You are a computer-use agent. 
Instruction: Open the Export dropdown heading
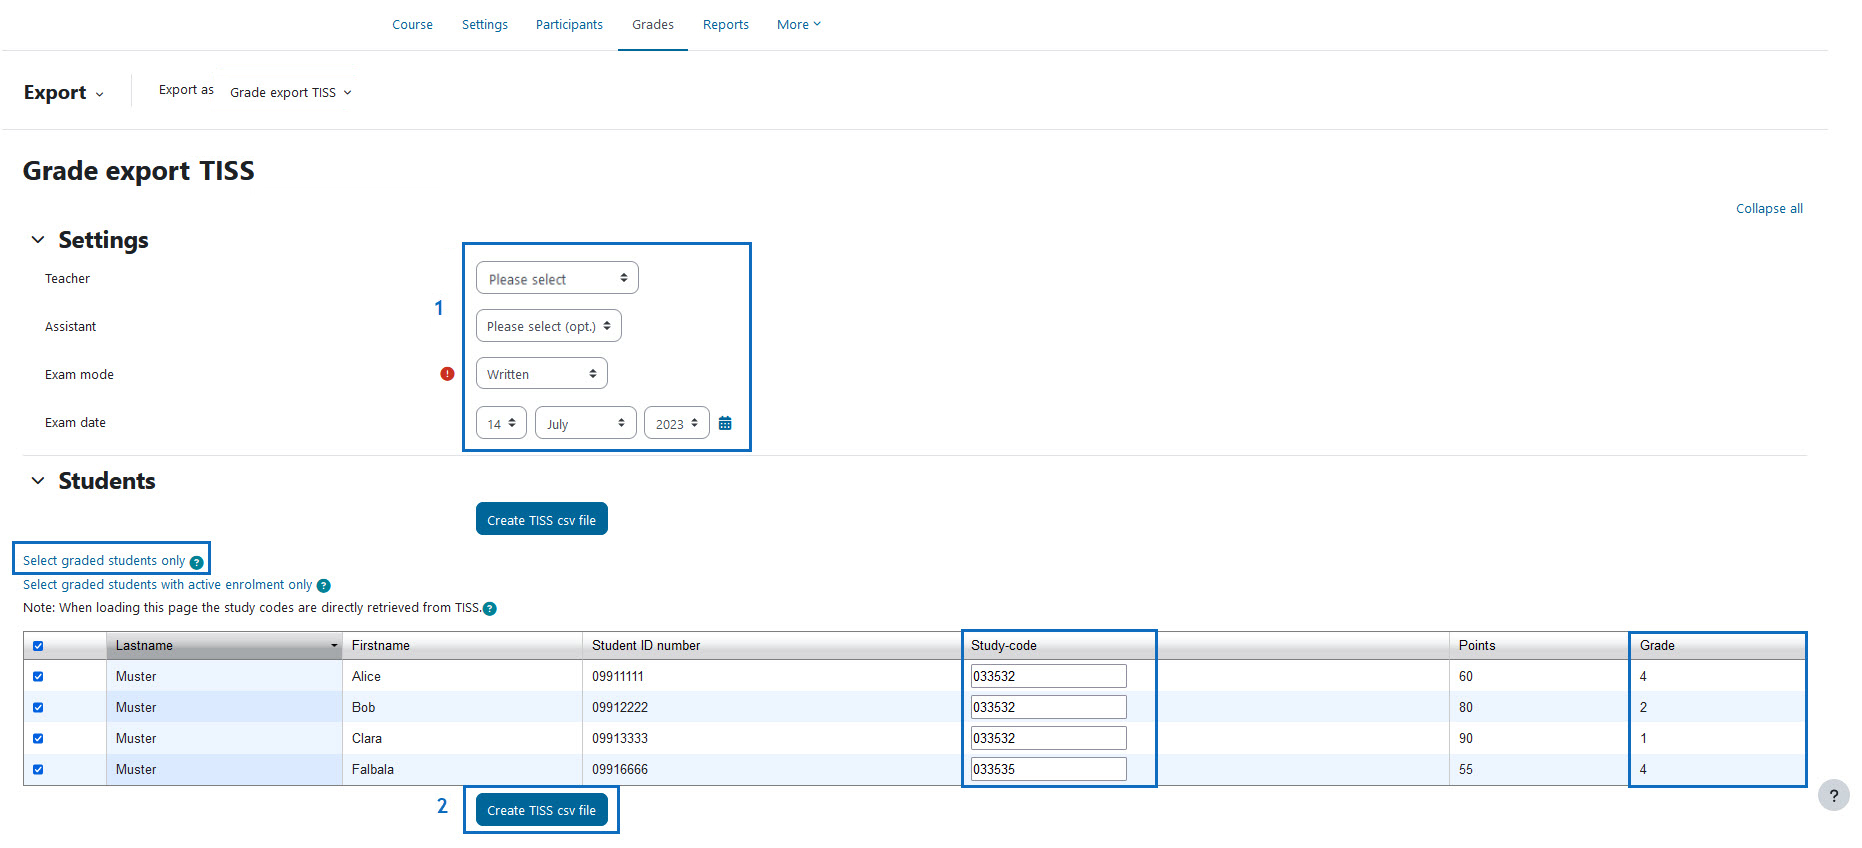tap(64, 93)
